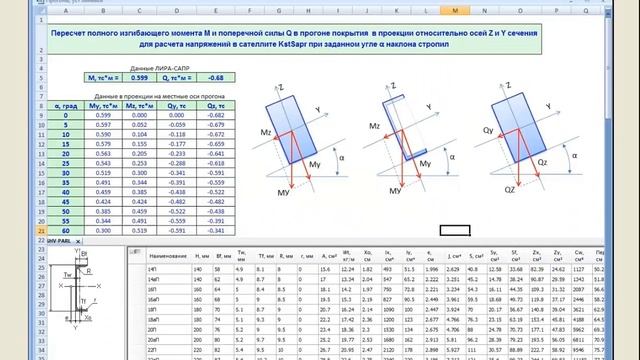Click the 'Наименование' column header in profile table
Image resolution: width=640 pixels, height=360 pixels.
tap(168, 256)
